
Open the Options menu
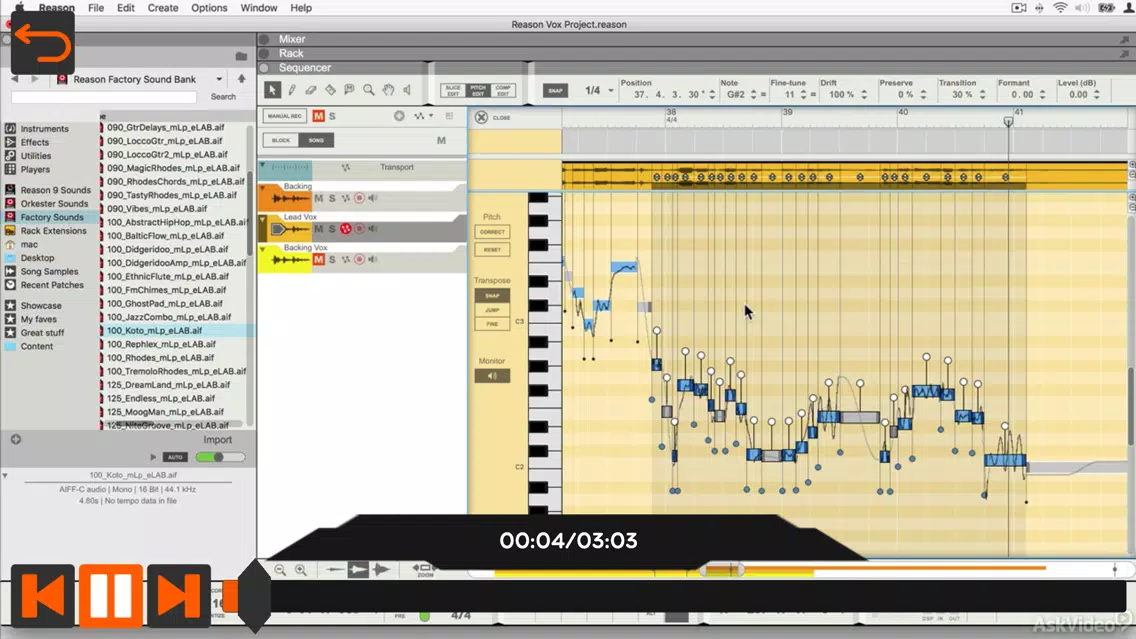click(209, 8)
